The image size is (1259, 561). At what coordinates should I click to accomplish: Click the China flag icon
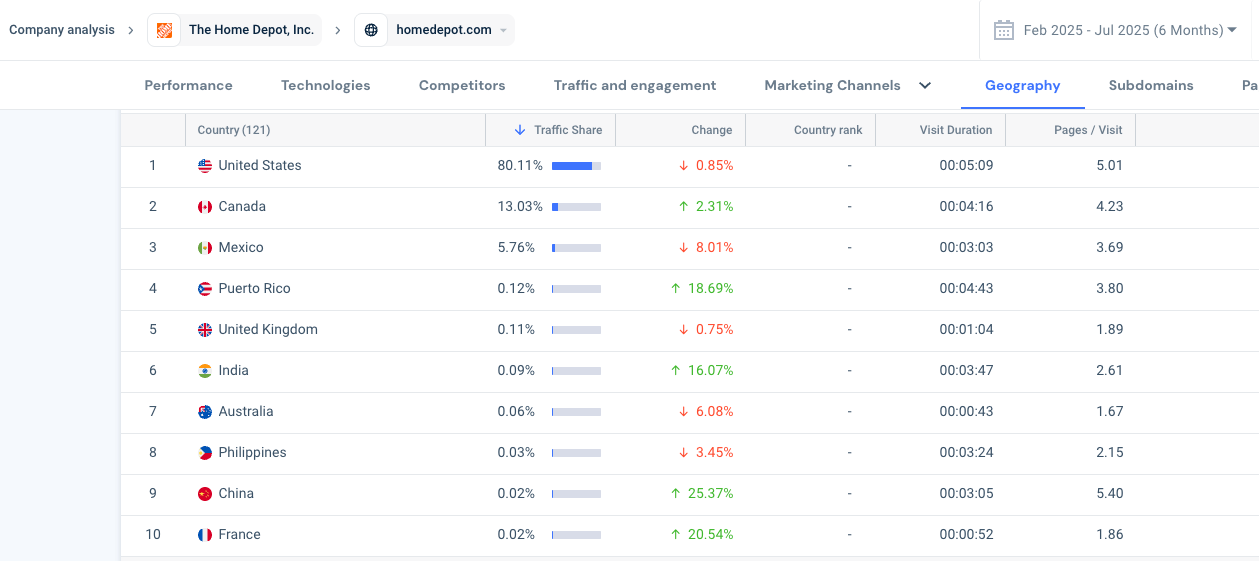(x=205, y=494)
